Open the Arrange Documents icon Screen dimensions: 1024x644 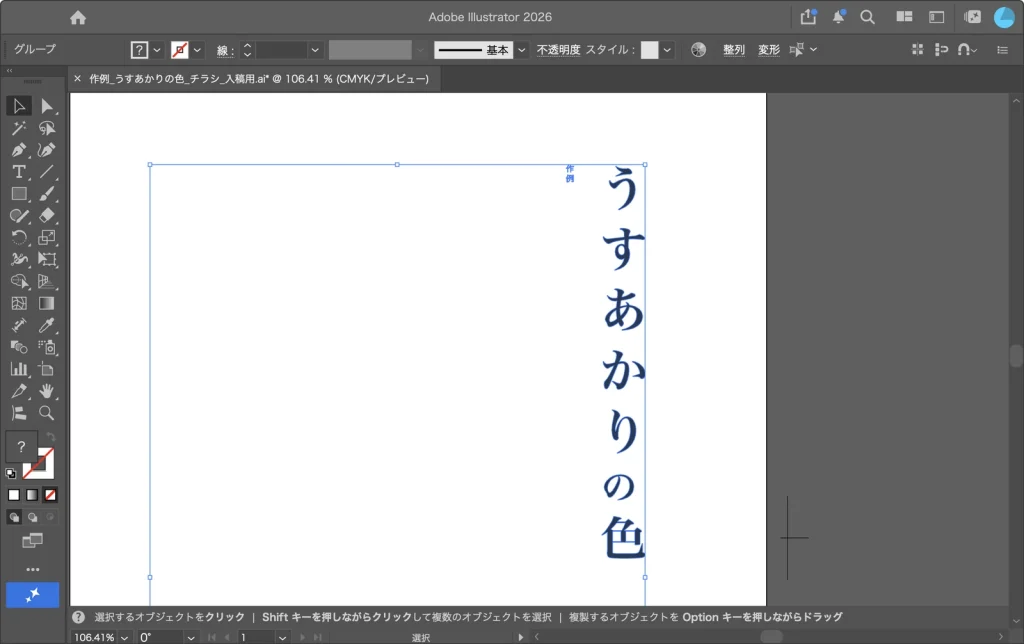[904, 17]
